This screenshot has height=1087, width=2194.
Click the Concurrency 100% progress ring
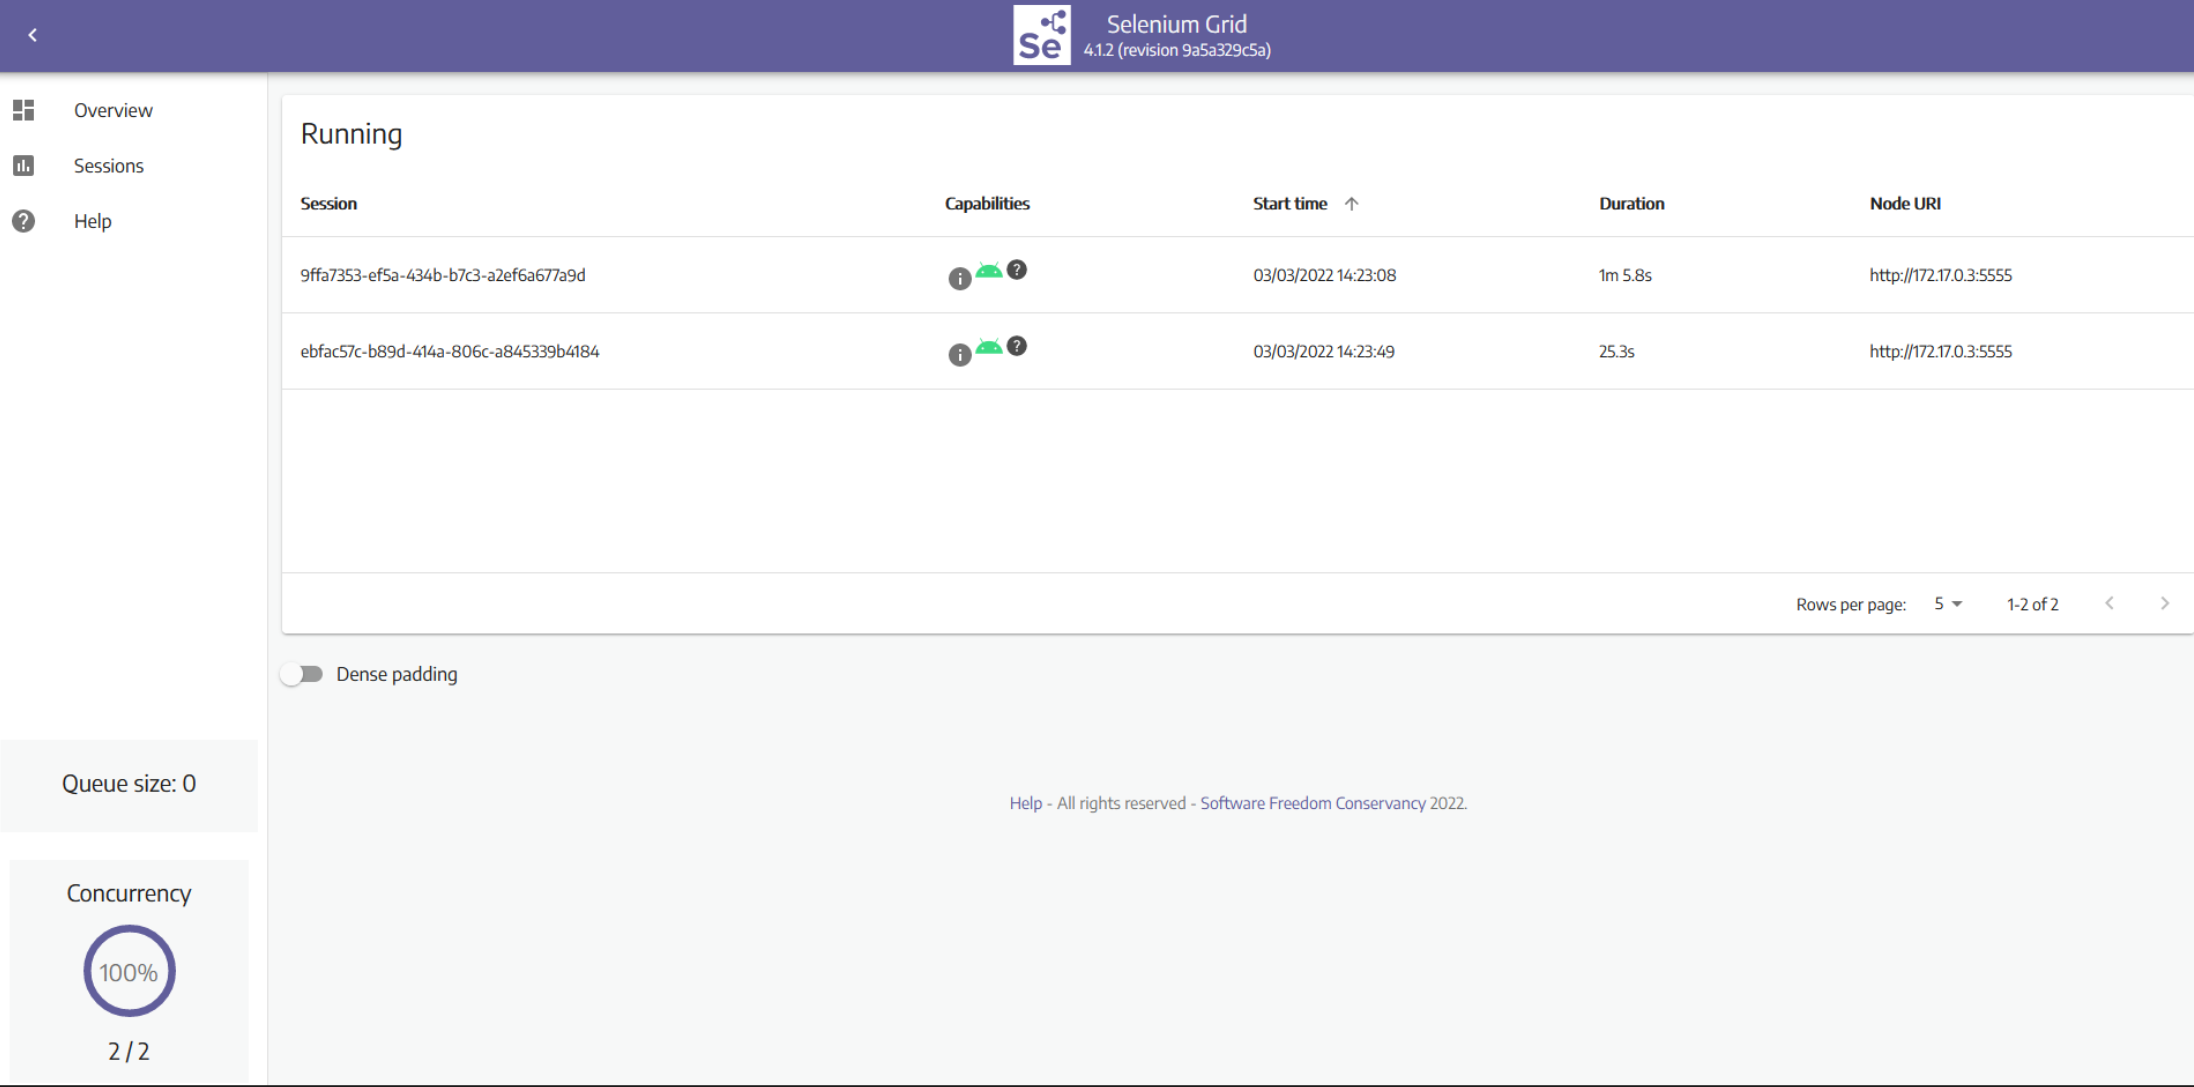(129, 971)
